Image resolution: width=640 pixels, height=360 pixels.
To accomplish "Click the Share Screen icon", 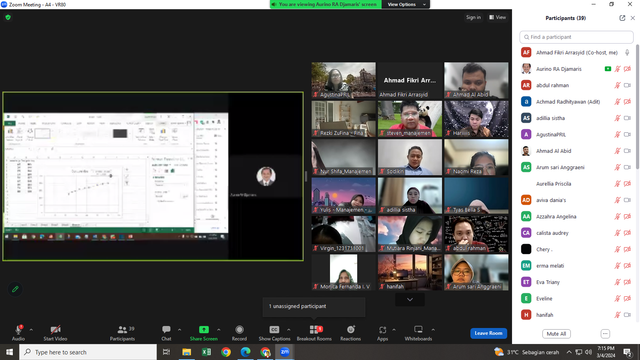I will (204, 329).
